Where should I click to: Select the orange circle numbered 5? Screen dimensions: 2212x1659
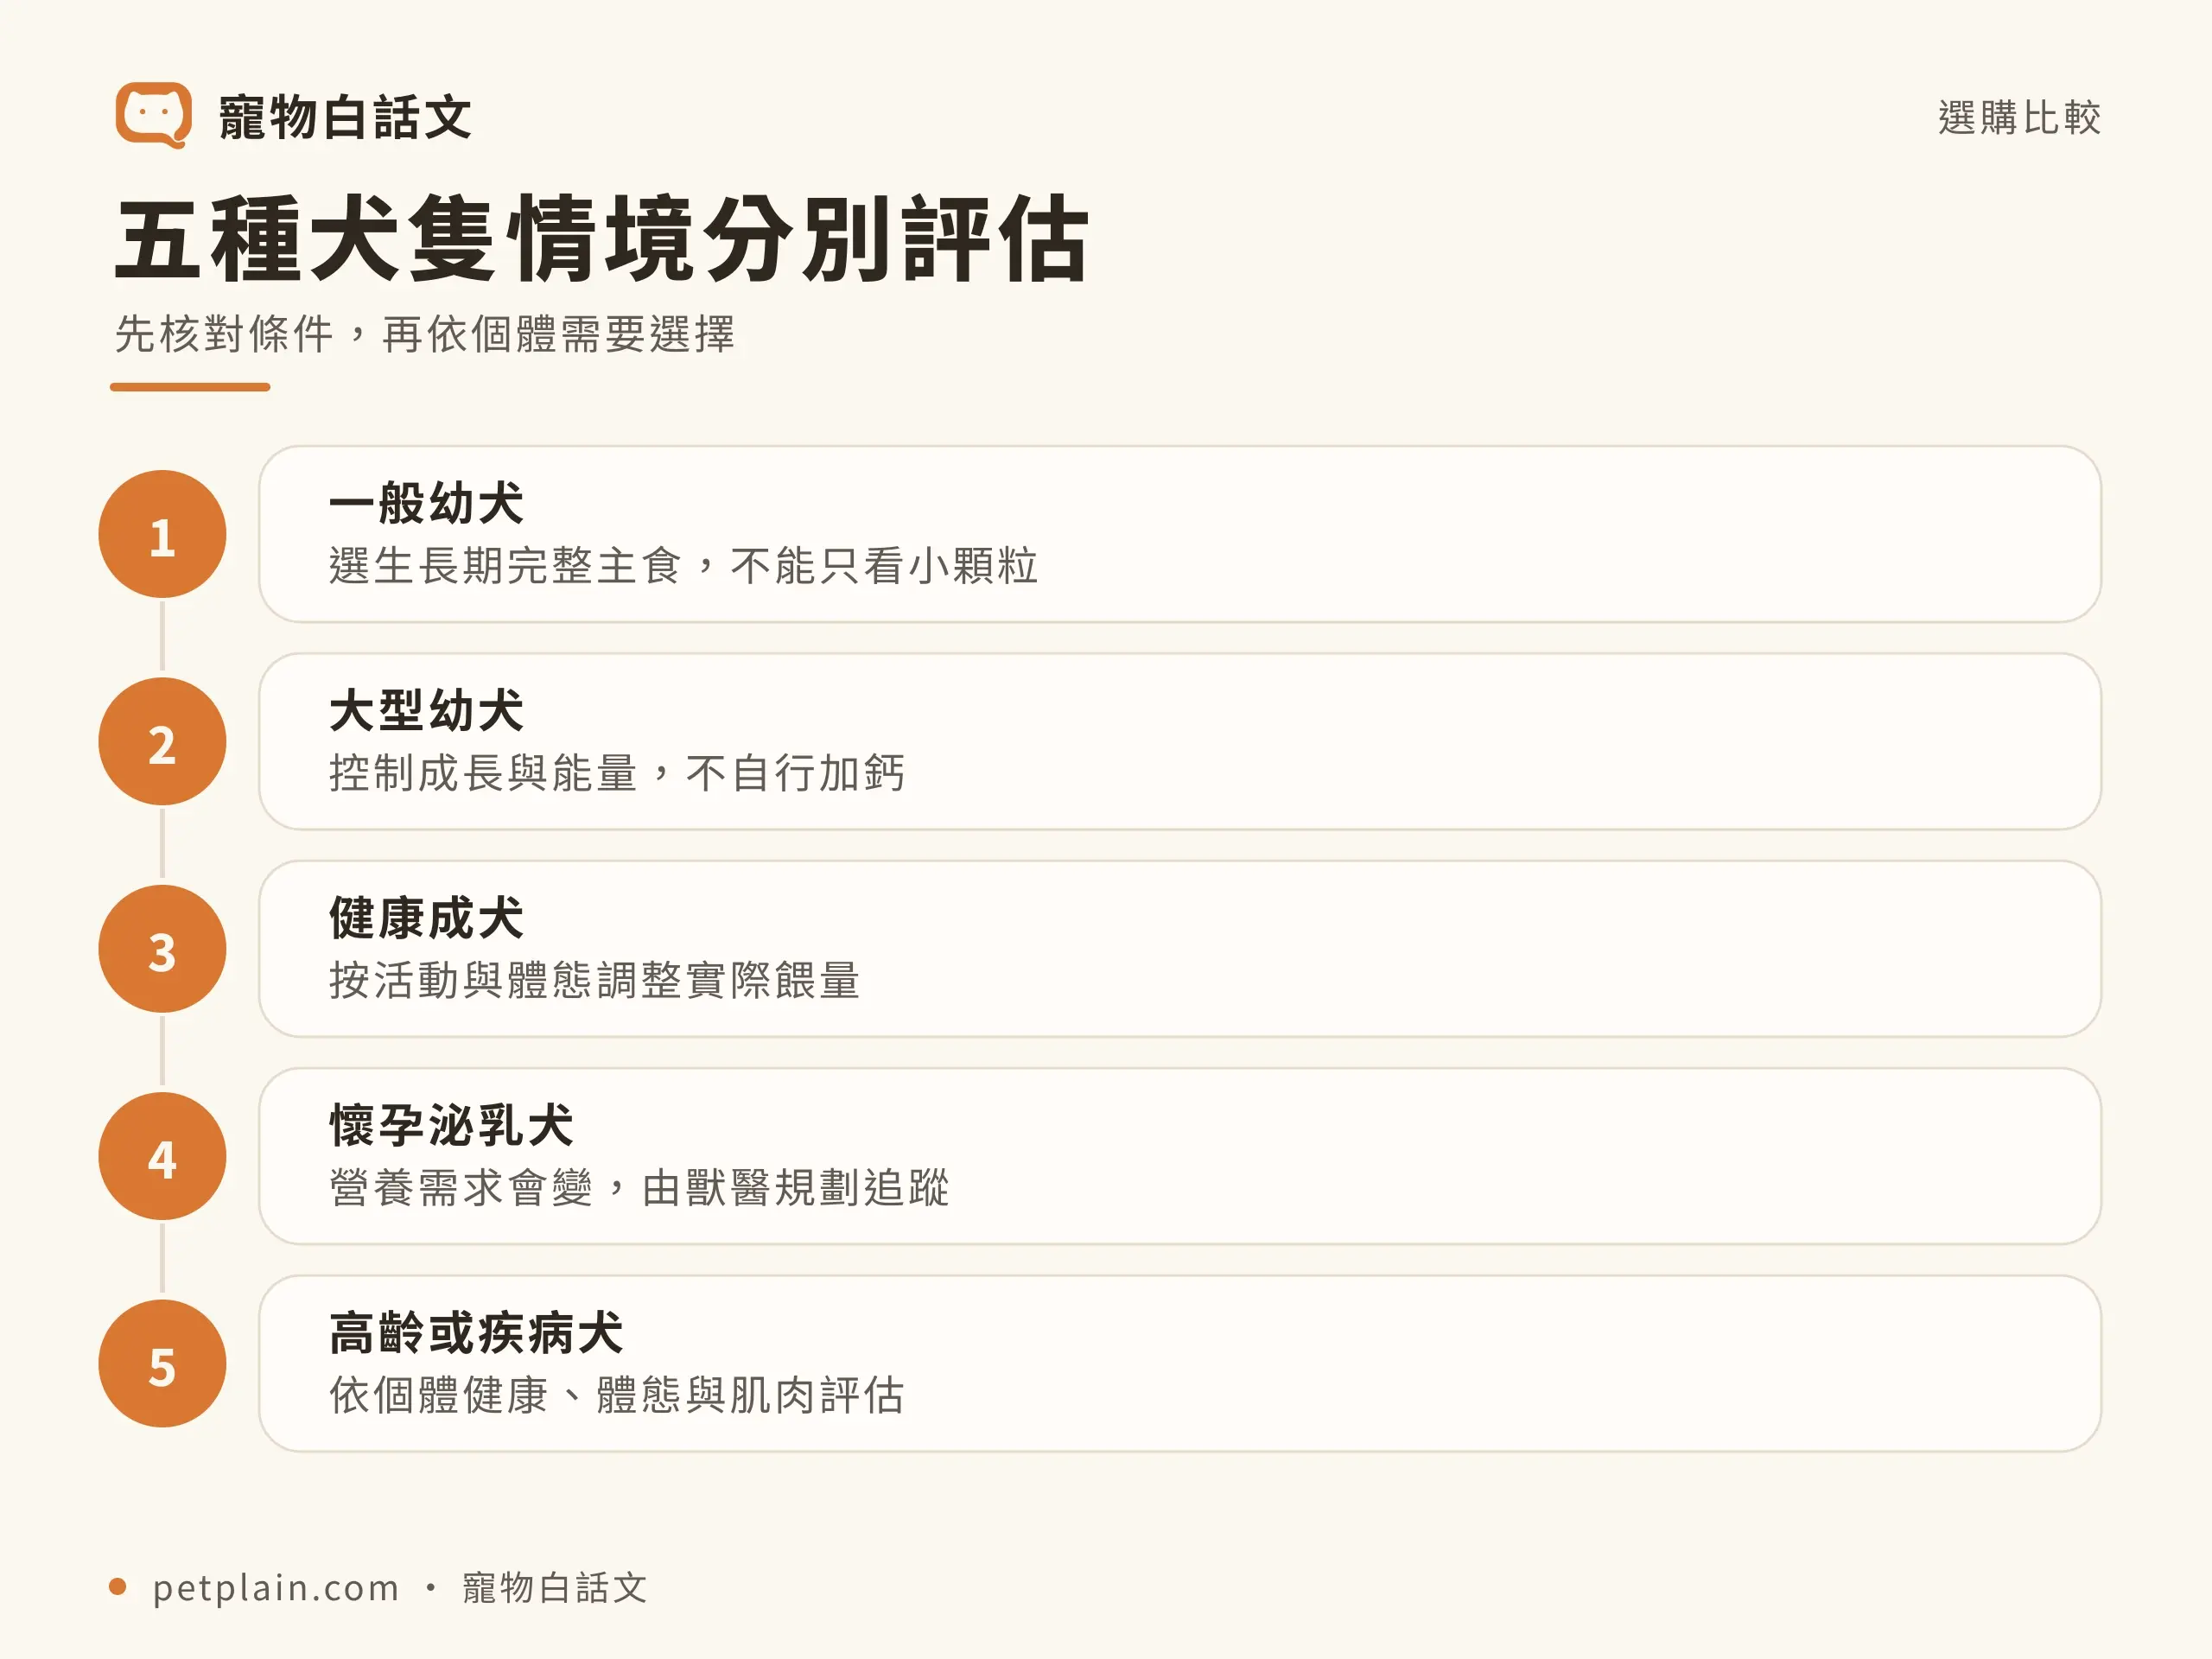pyautogui.click(x=162, y=1363)
